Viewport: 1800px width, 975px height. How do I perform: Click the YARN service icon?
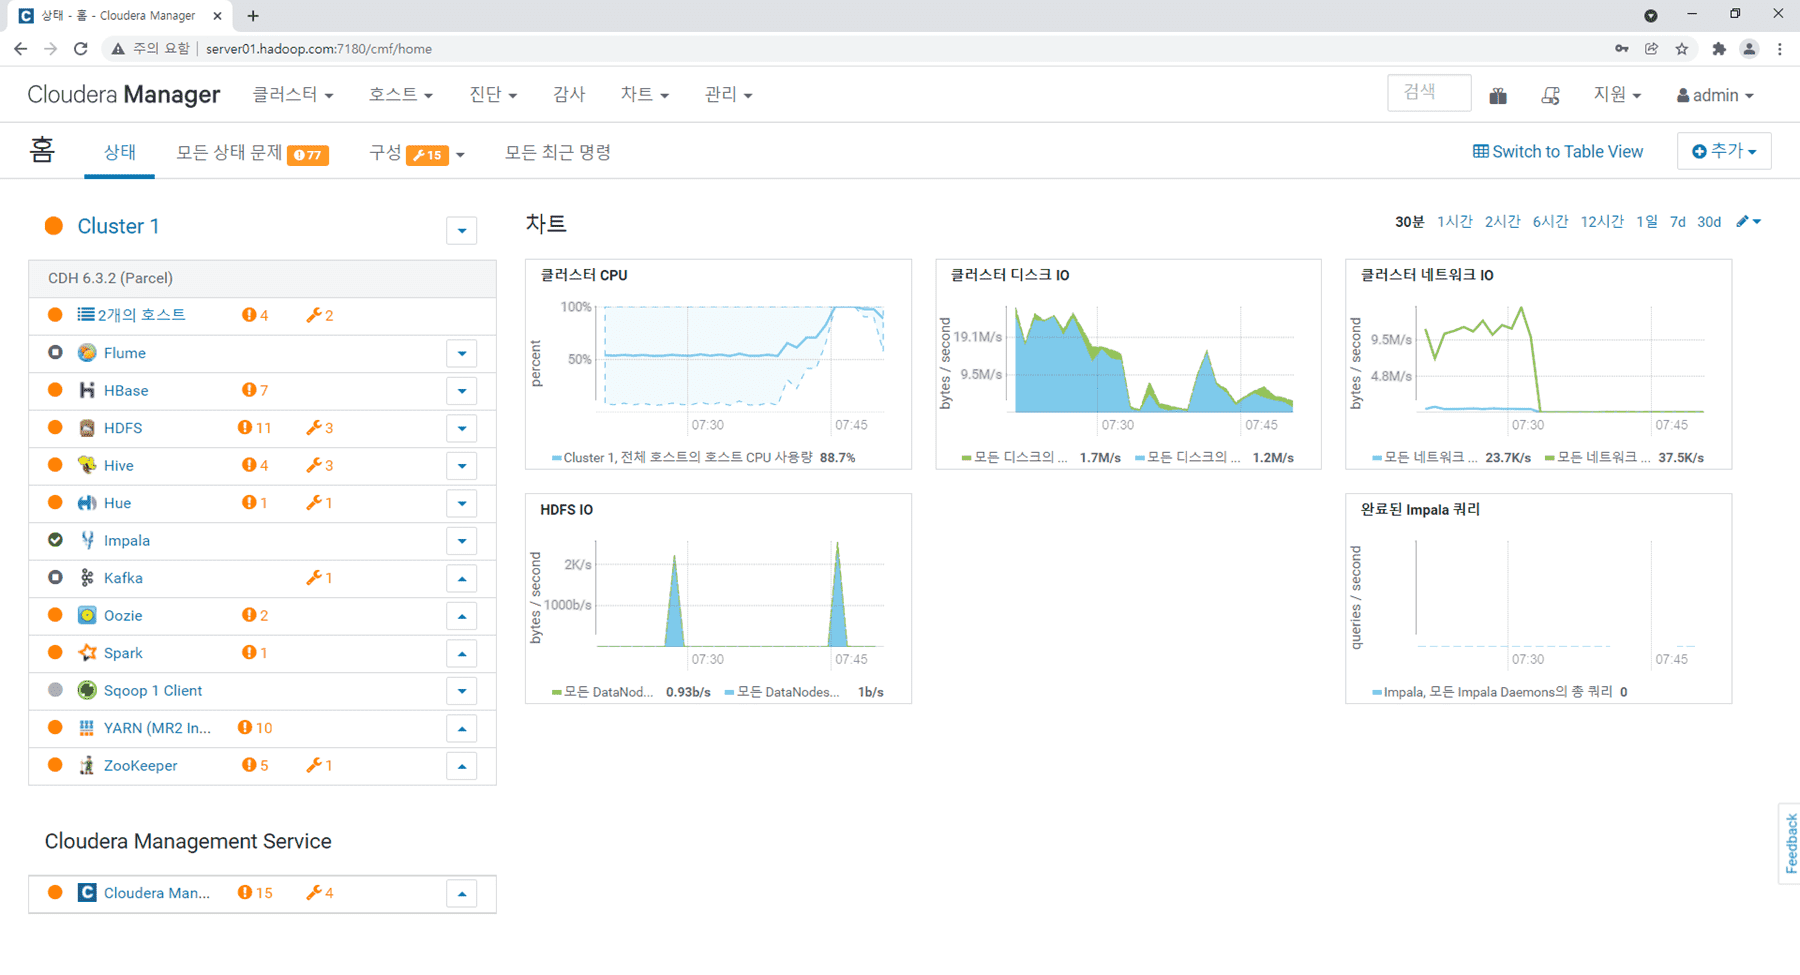tap(87, 728)
